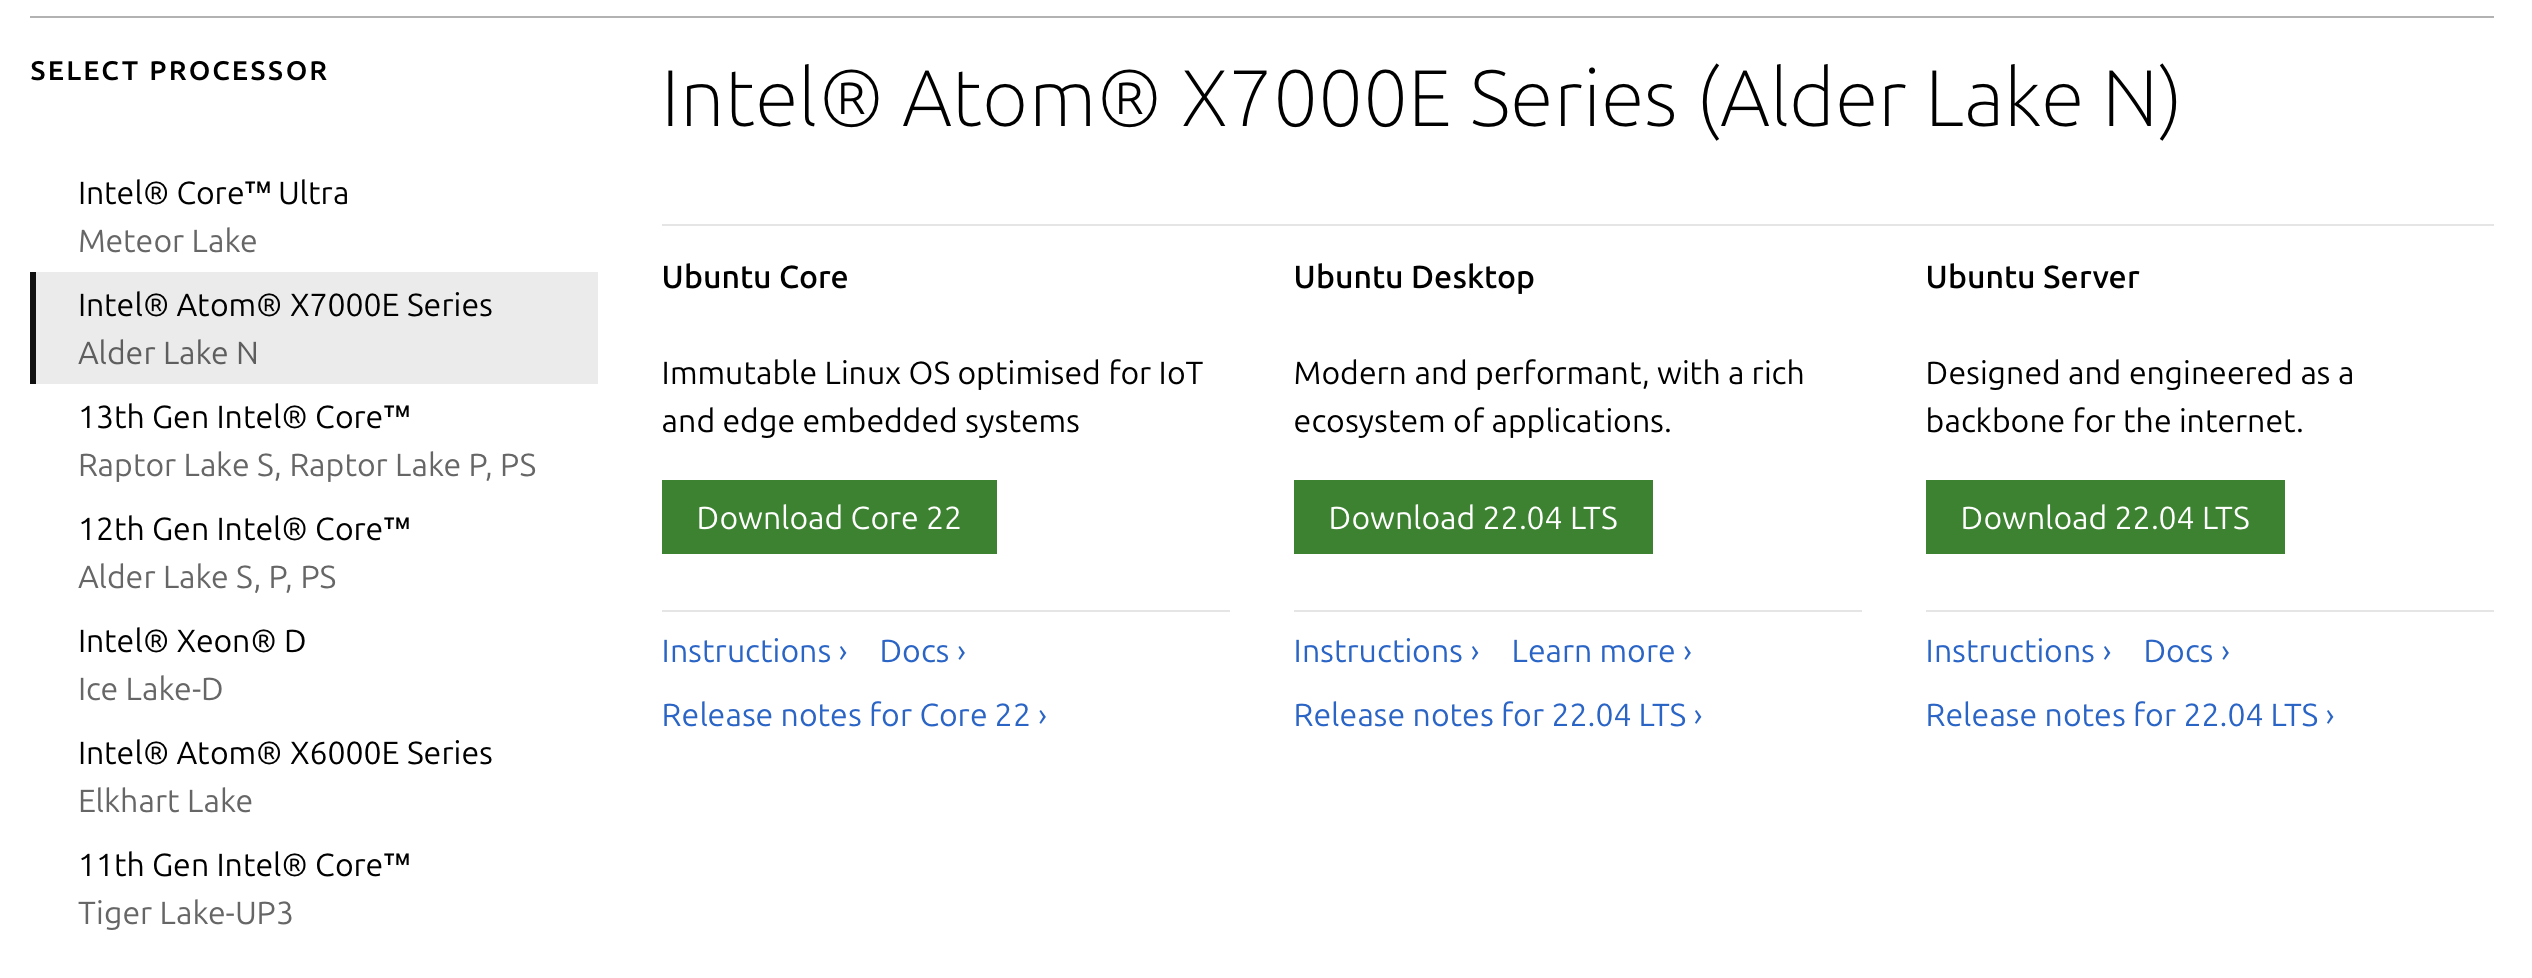2532x978 pixels.
Task: Choose 13th Gen Intel Core Raptor Lake
Action: pyautogui.click(x=307, y=440)
